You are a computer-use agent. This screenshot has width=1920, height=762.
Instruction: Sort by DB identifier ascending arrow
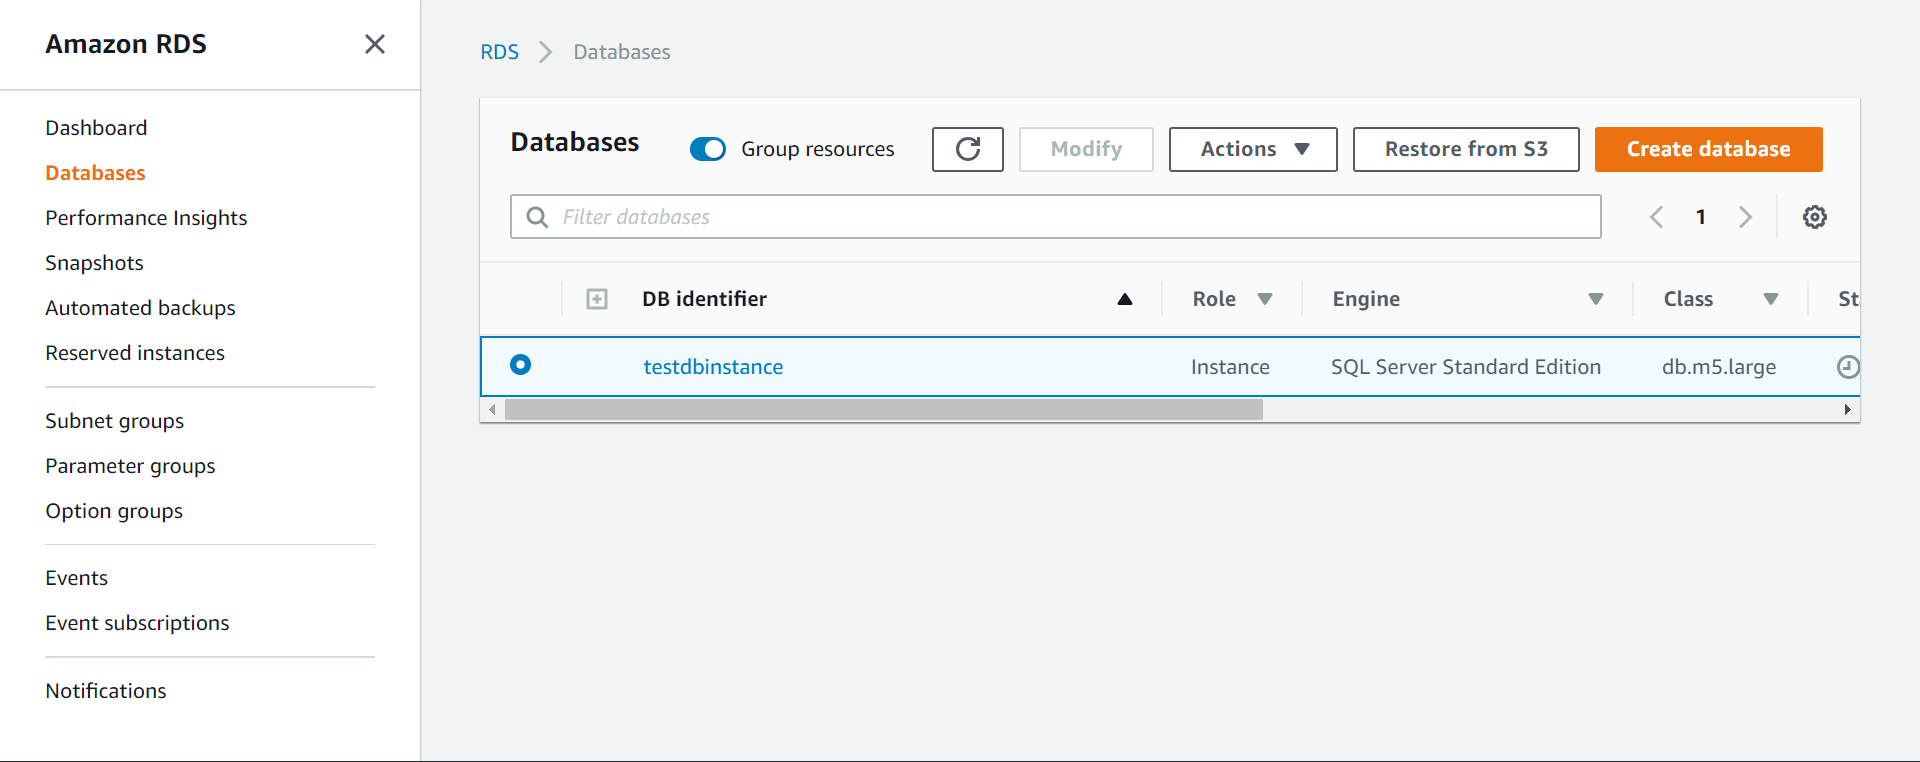click(x=1125, y=299)
